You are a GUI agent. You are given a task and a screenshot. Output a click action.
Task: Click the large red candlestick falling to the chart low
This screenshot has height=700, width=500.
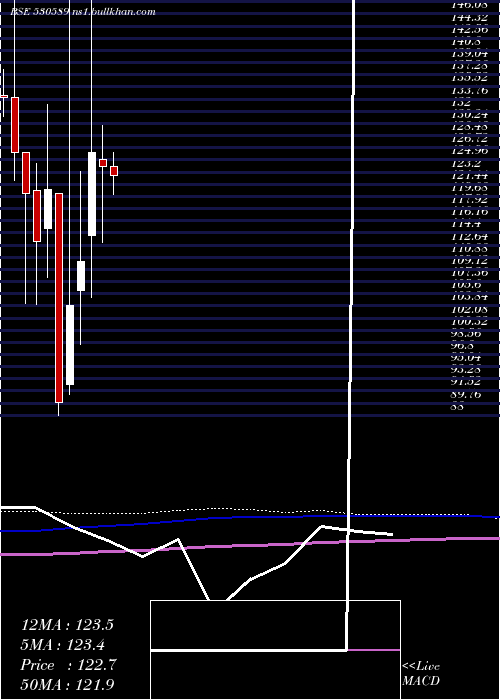[59, 298]
